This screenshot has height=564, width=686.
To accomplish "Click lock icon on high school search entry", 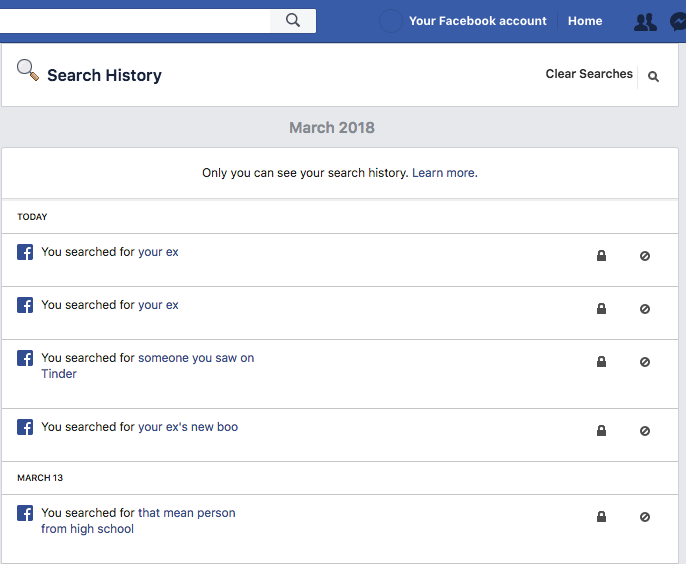I will tap(602, 517).
